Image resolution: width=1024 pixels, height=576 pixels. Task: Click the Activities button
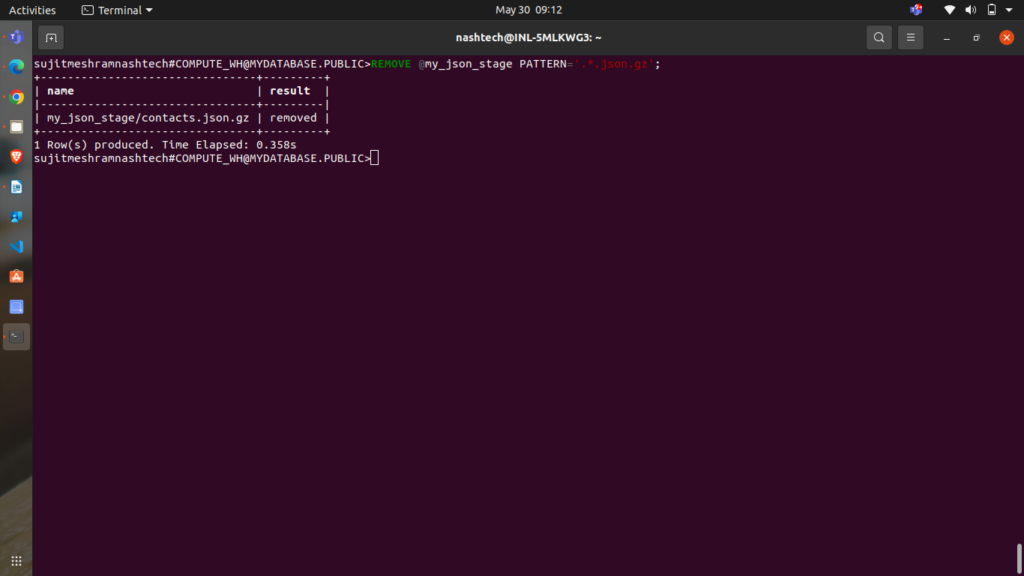[x=32, y=10]
